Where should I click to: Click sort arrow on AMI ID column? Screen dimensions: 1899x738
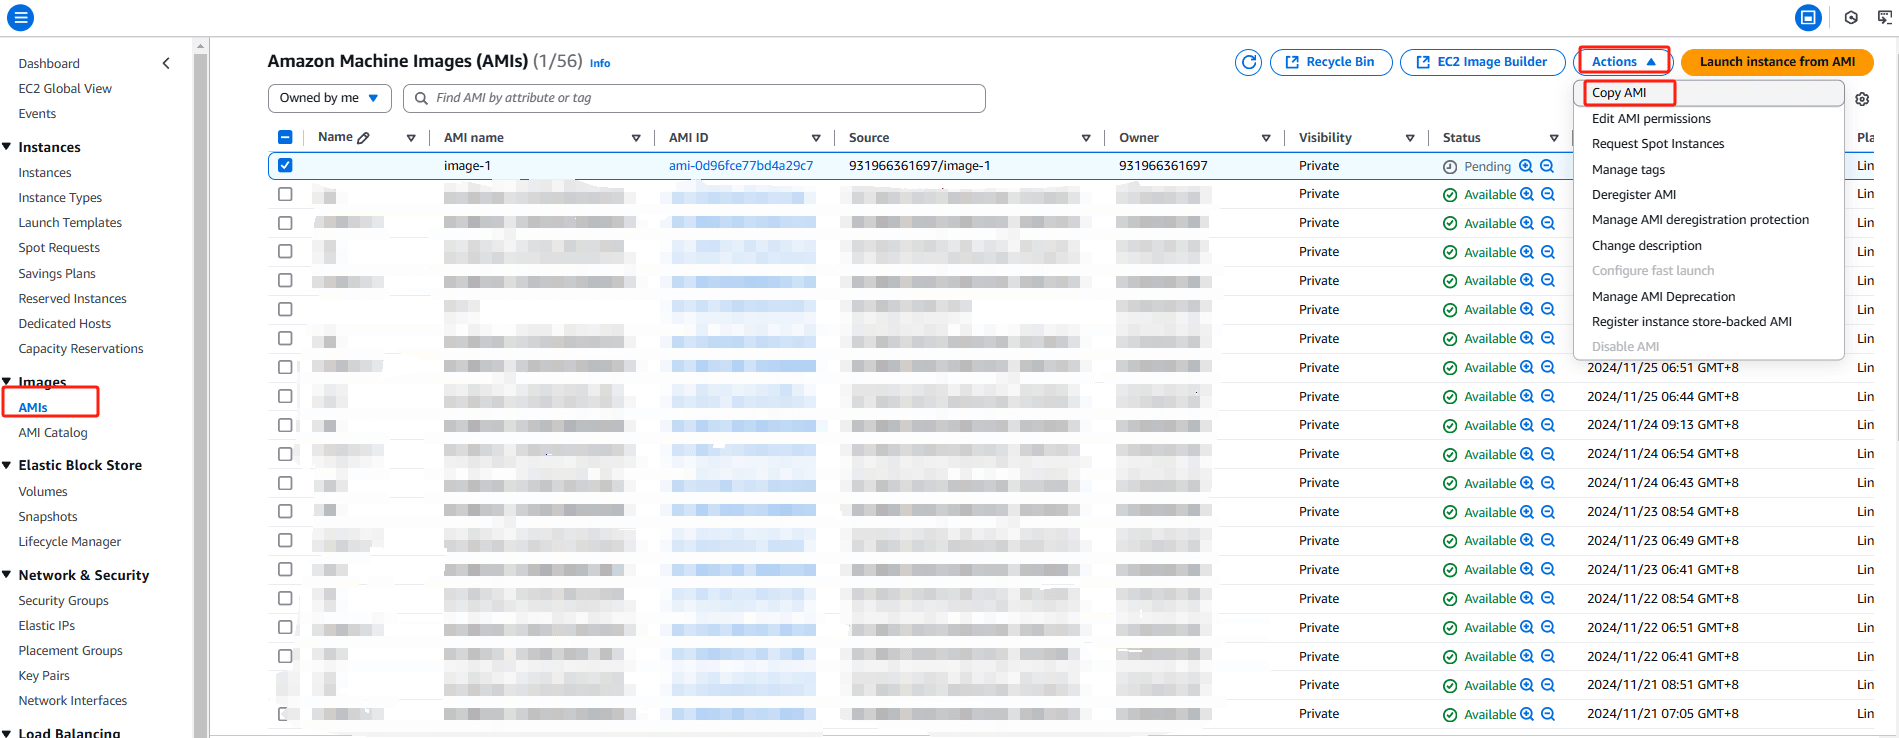[816, 138]
